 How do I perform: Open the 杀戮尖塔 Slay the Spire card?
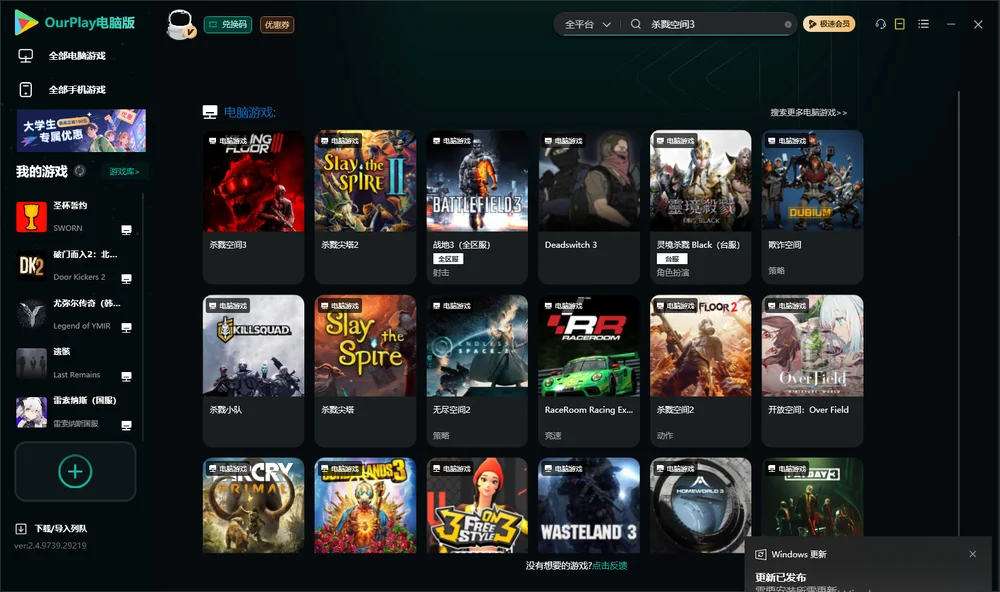point(365,371)
